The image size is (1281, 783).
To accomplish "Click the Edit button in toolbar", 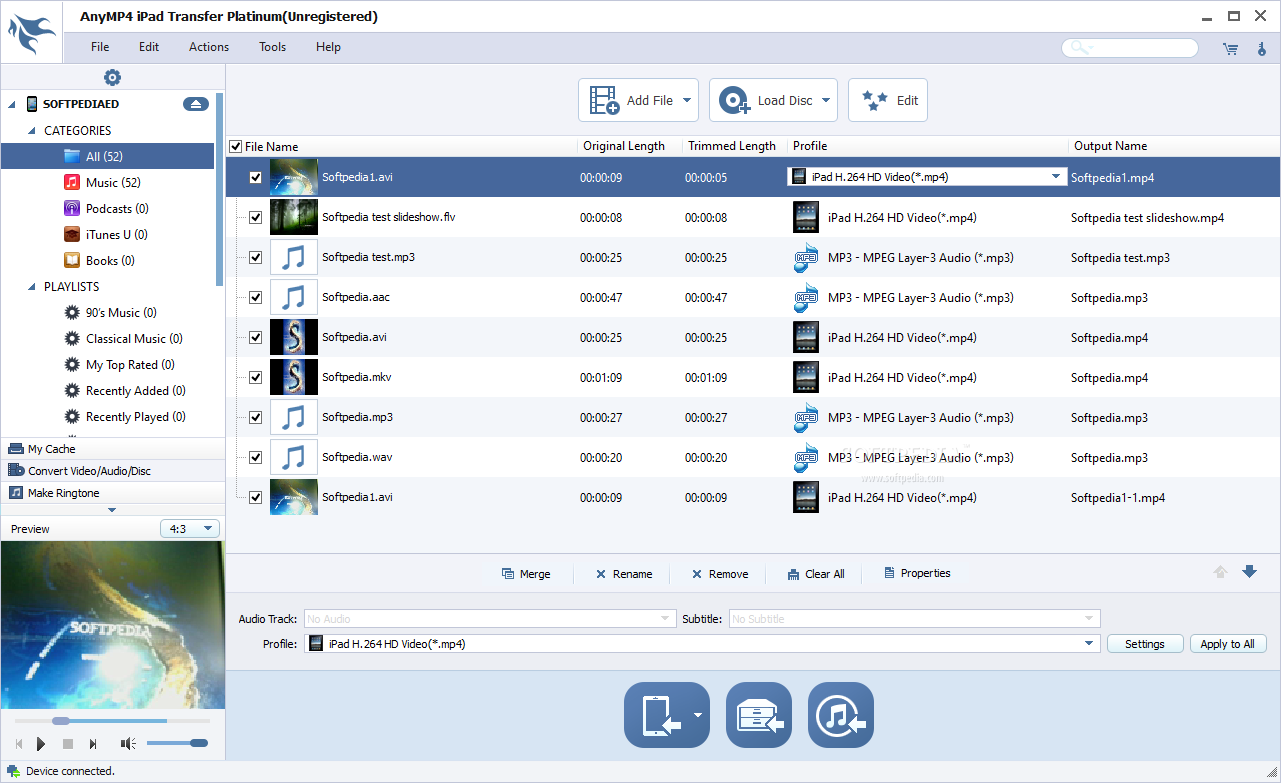I will coord(888,100).
